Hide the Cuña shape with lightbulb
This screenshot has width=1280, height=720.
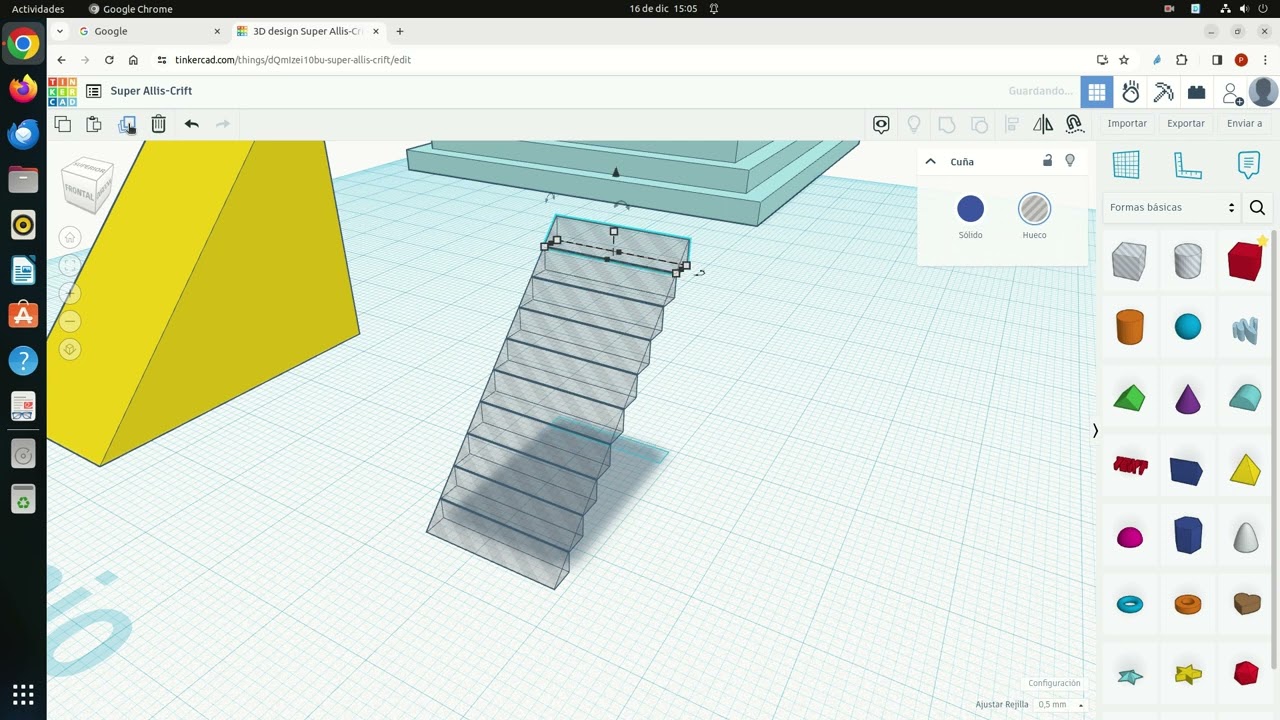(1070, 160)
